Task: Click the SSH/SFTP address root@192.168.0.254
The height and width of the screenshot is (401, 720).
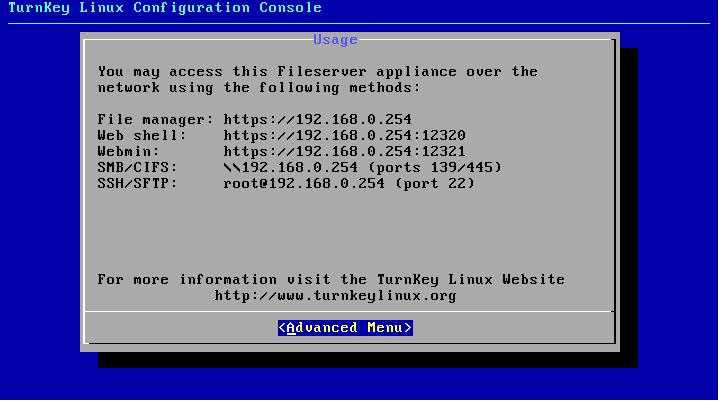Action: point(304,183)
